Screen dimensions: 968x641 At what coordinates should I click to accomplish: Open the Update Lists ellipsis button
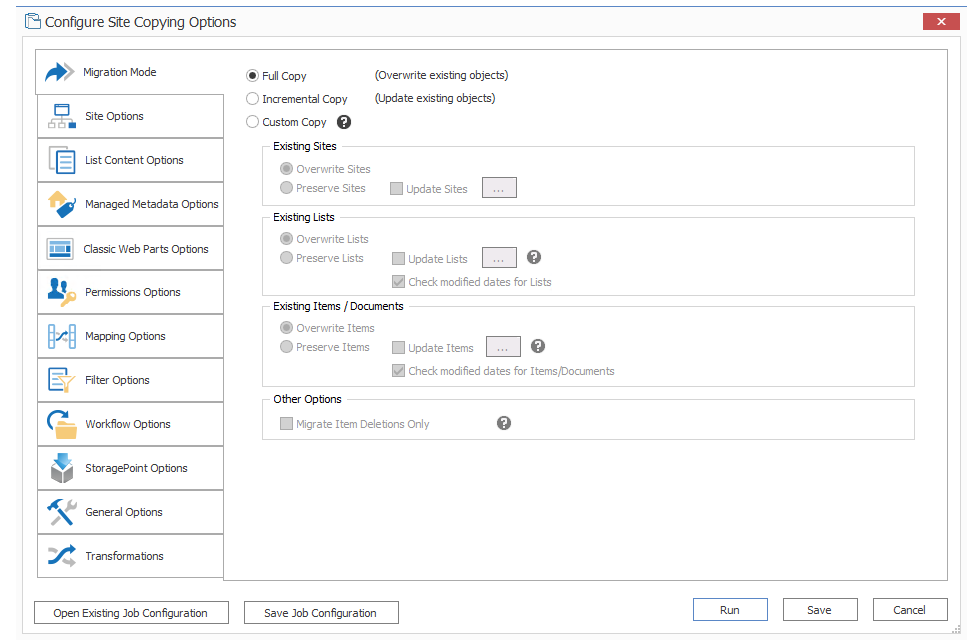pyautogui.click(x=499, y=258)
